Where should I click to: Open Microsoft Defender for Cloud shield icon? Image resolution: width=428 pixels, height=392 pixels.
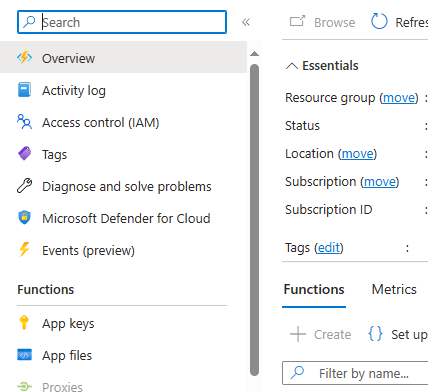pyautogui.click(x=24, y=218)
